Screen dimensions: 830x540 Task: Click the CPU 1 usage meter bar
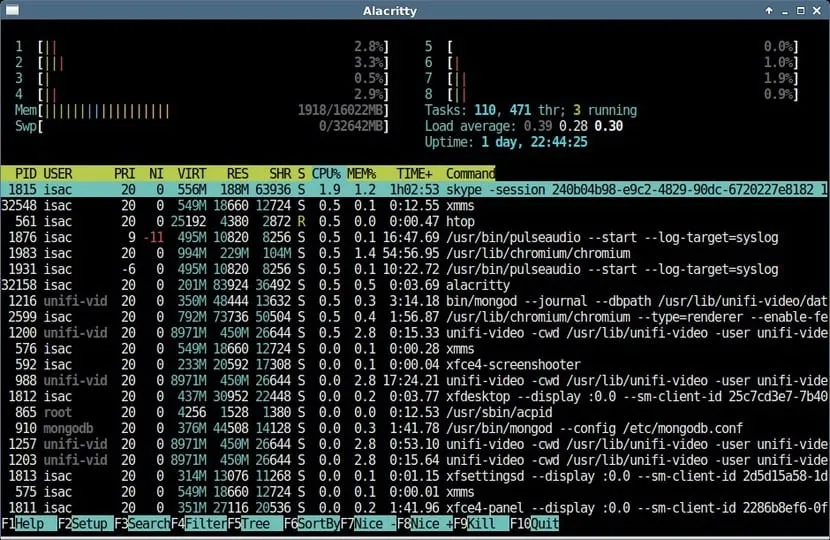tap(213, 47)
